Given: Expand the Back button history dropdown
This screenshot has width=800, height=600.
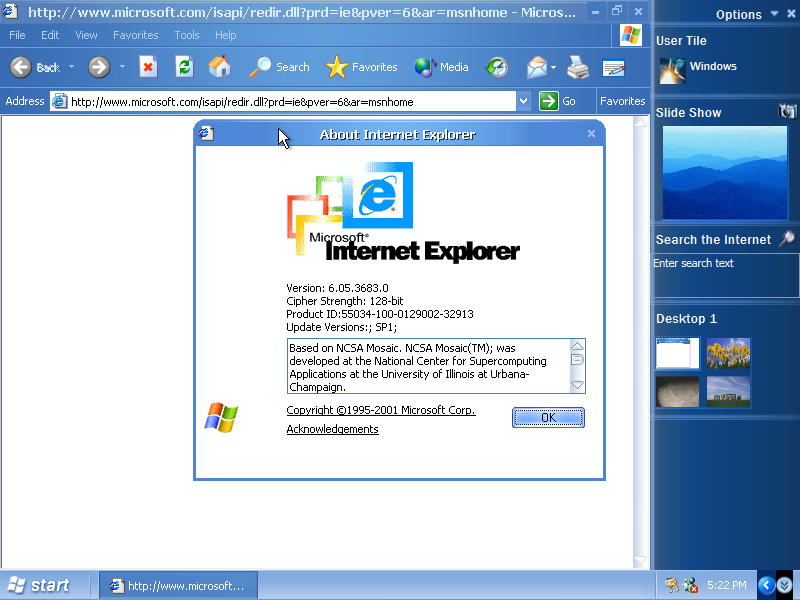Looking at the screenshot, I should [71, 67].
